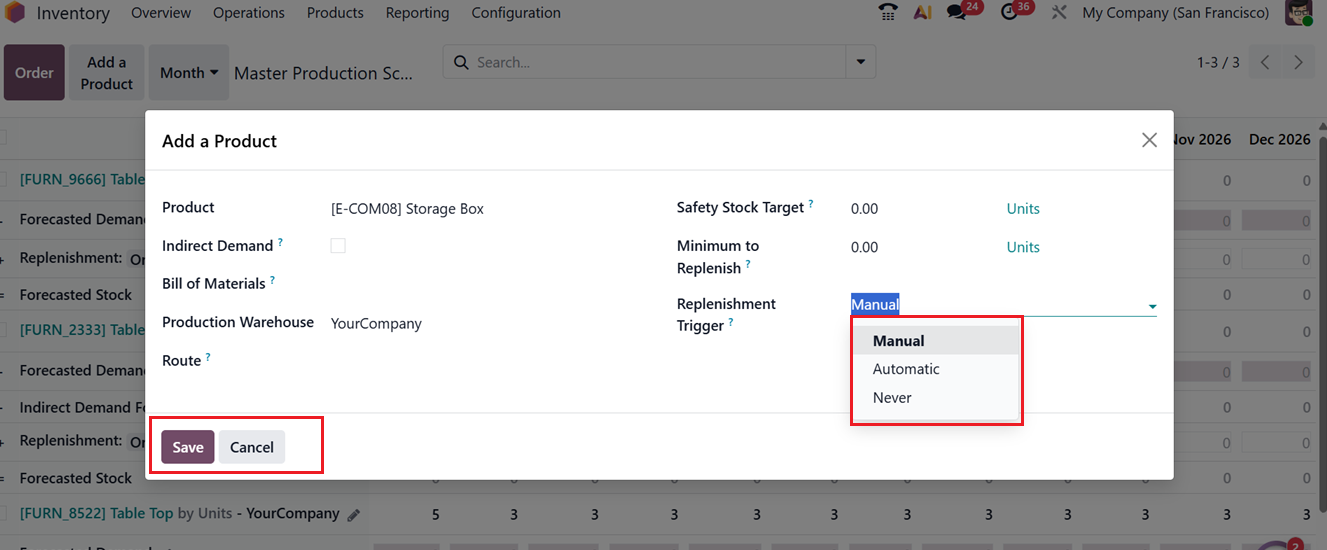
Task: Choose the Never replenishment option
Action: click(892, 398)
